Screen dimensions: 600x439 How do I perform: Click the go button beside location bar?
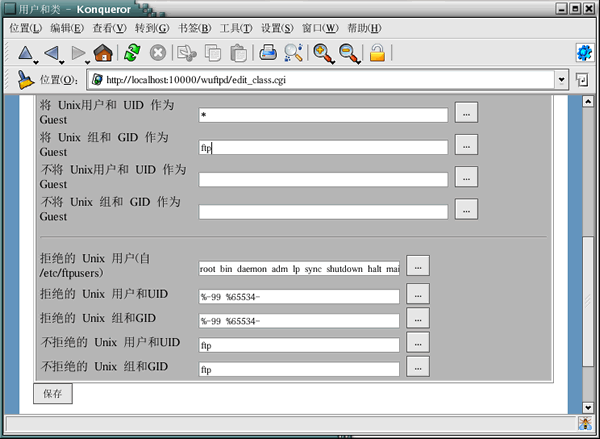(582, 80)
